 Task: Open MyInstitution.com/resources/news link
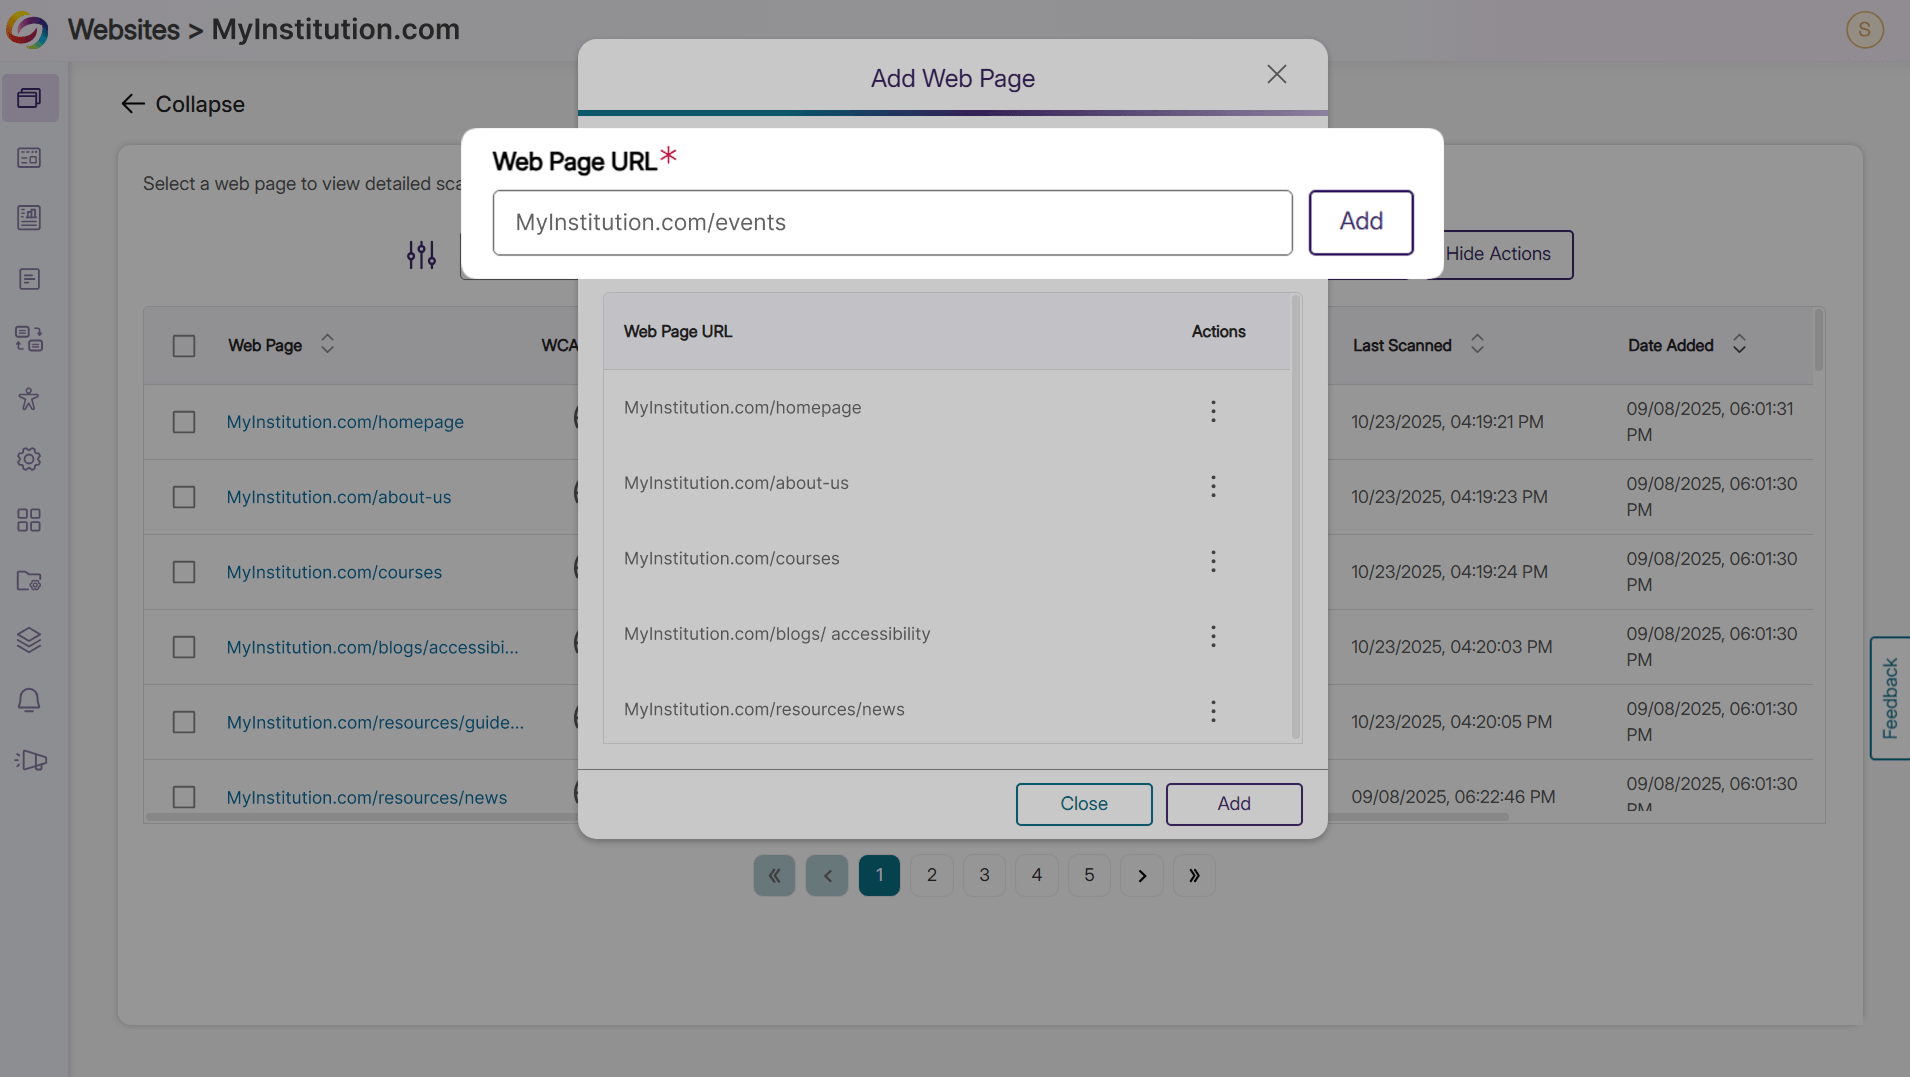click(x=365, y=797)
